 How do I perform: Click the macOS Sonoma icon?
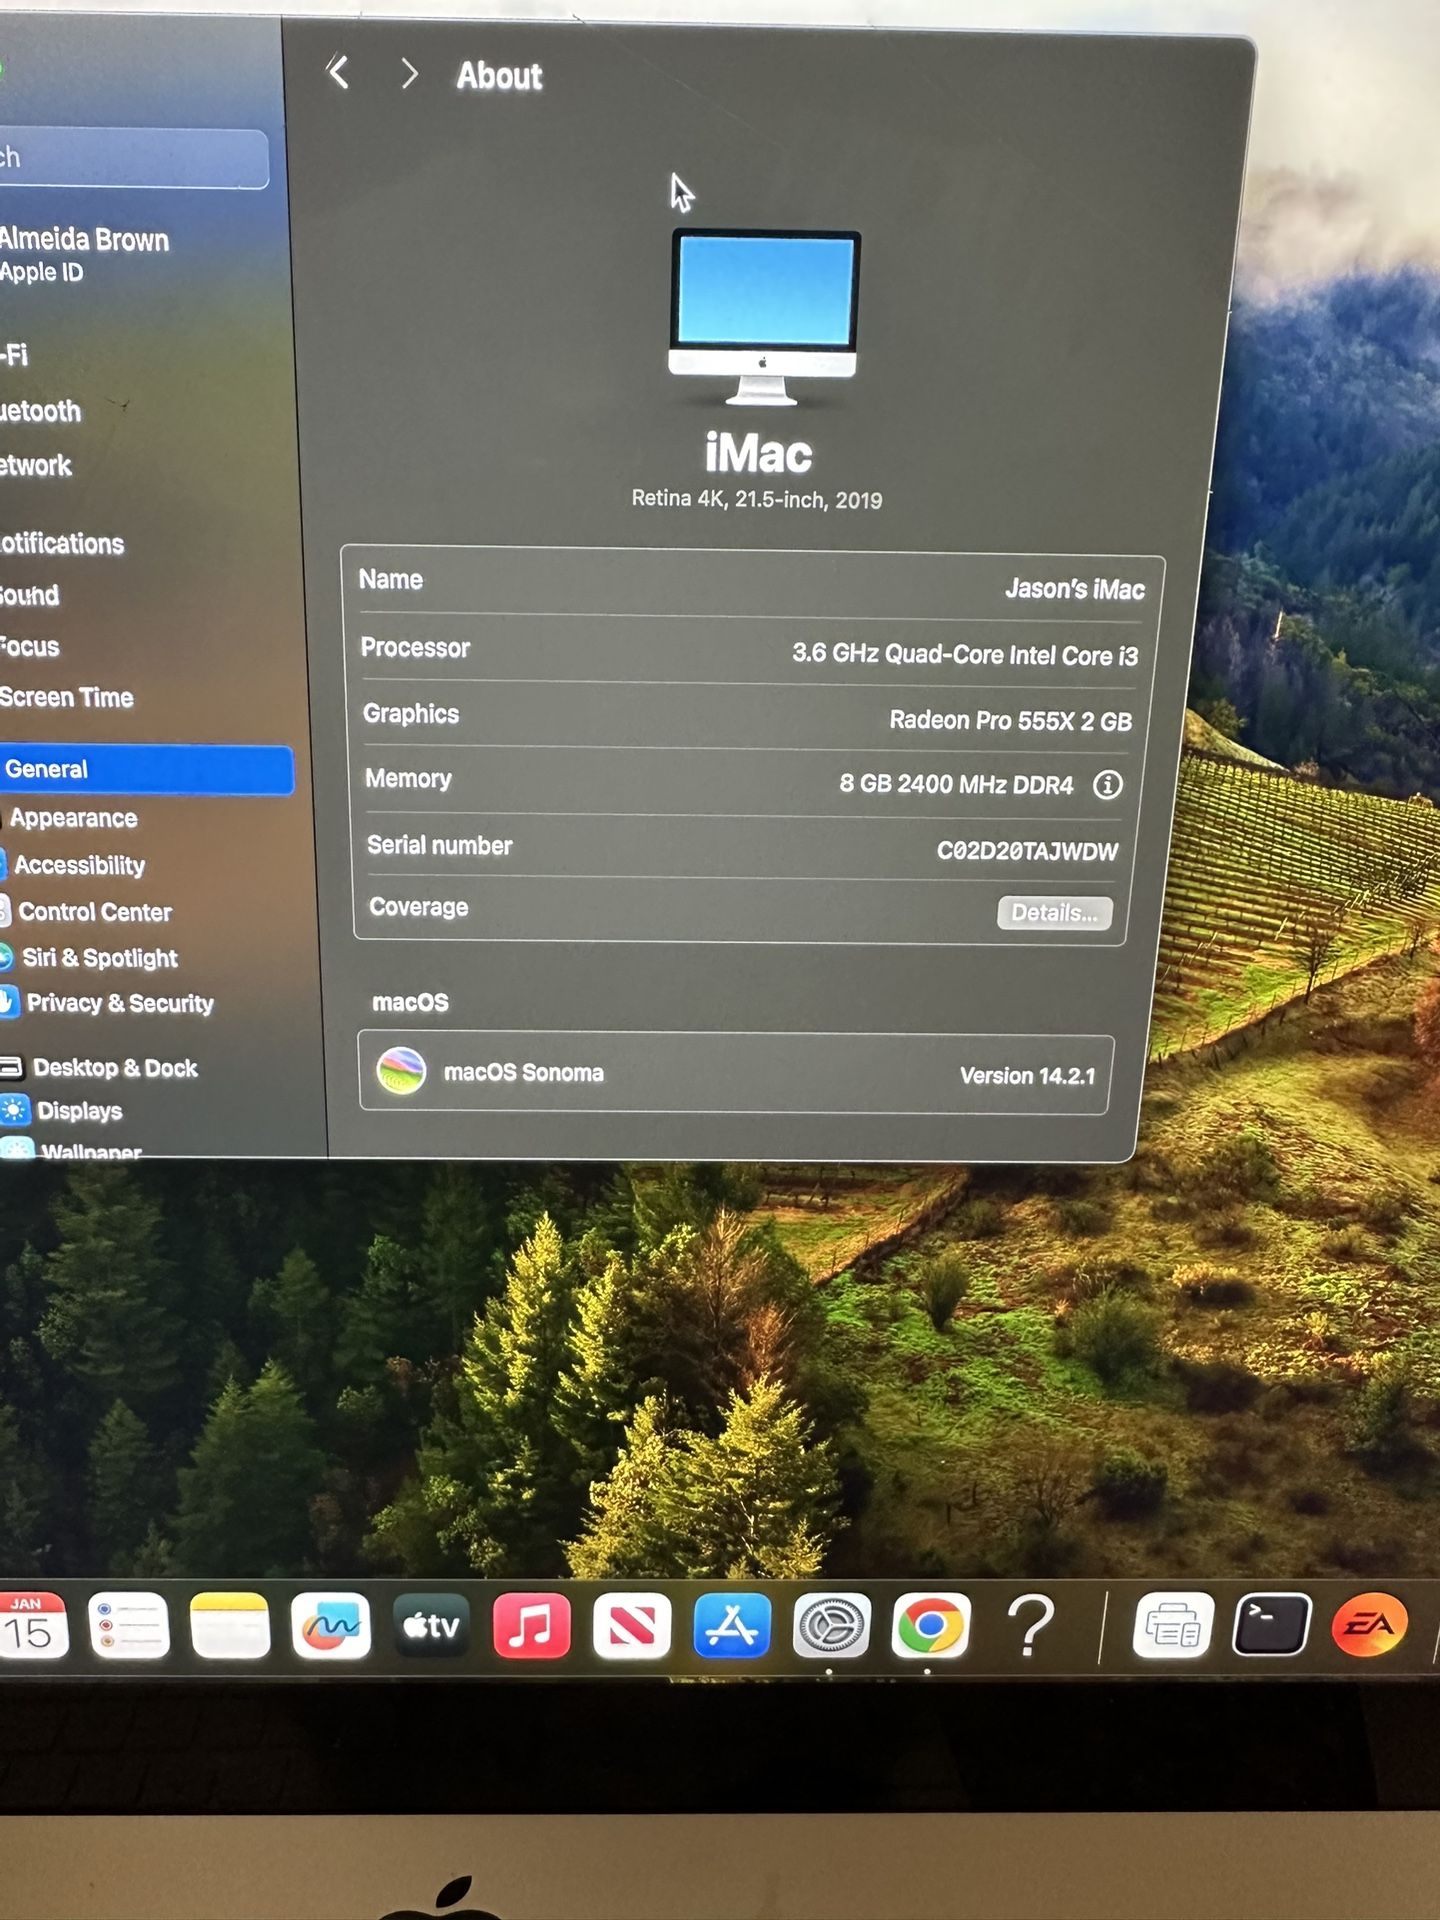coord(401,1071)
